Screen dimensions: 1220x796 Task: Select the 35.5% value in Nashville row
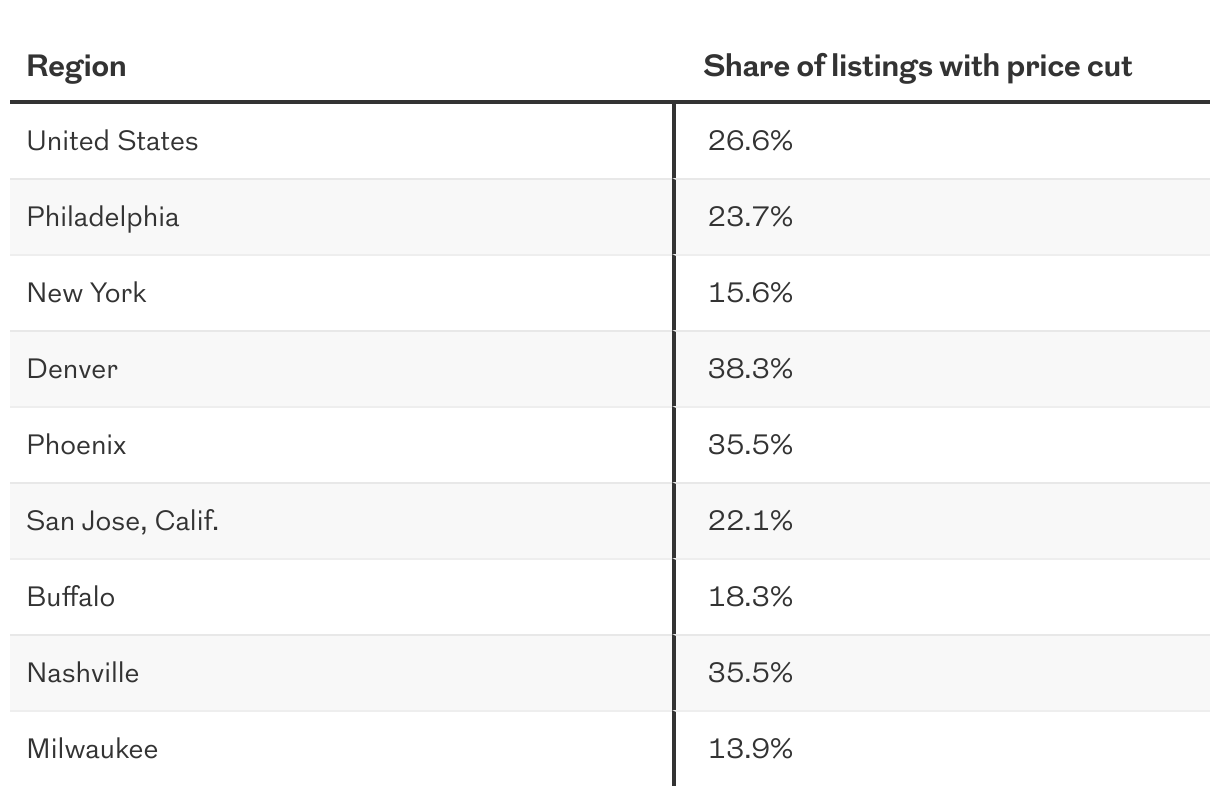pyautogui.click(x=750, y=673)
